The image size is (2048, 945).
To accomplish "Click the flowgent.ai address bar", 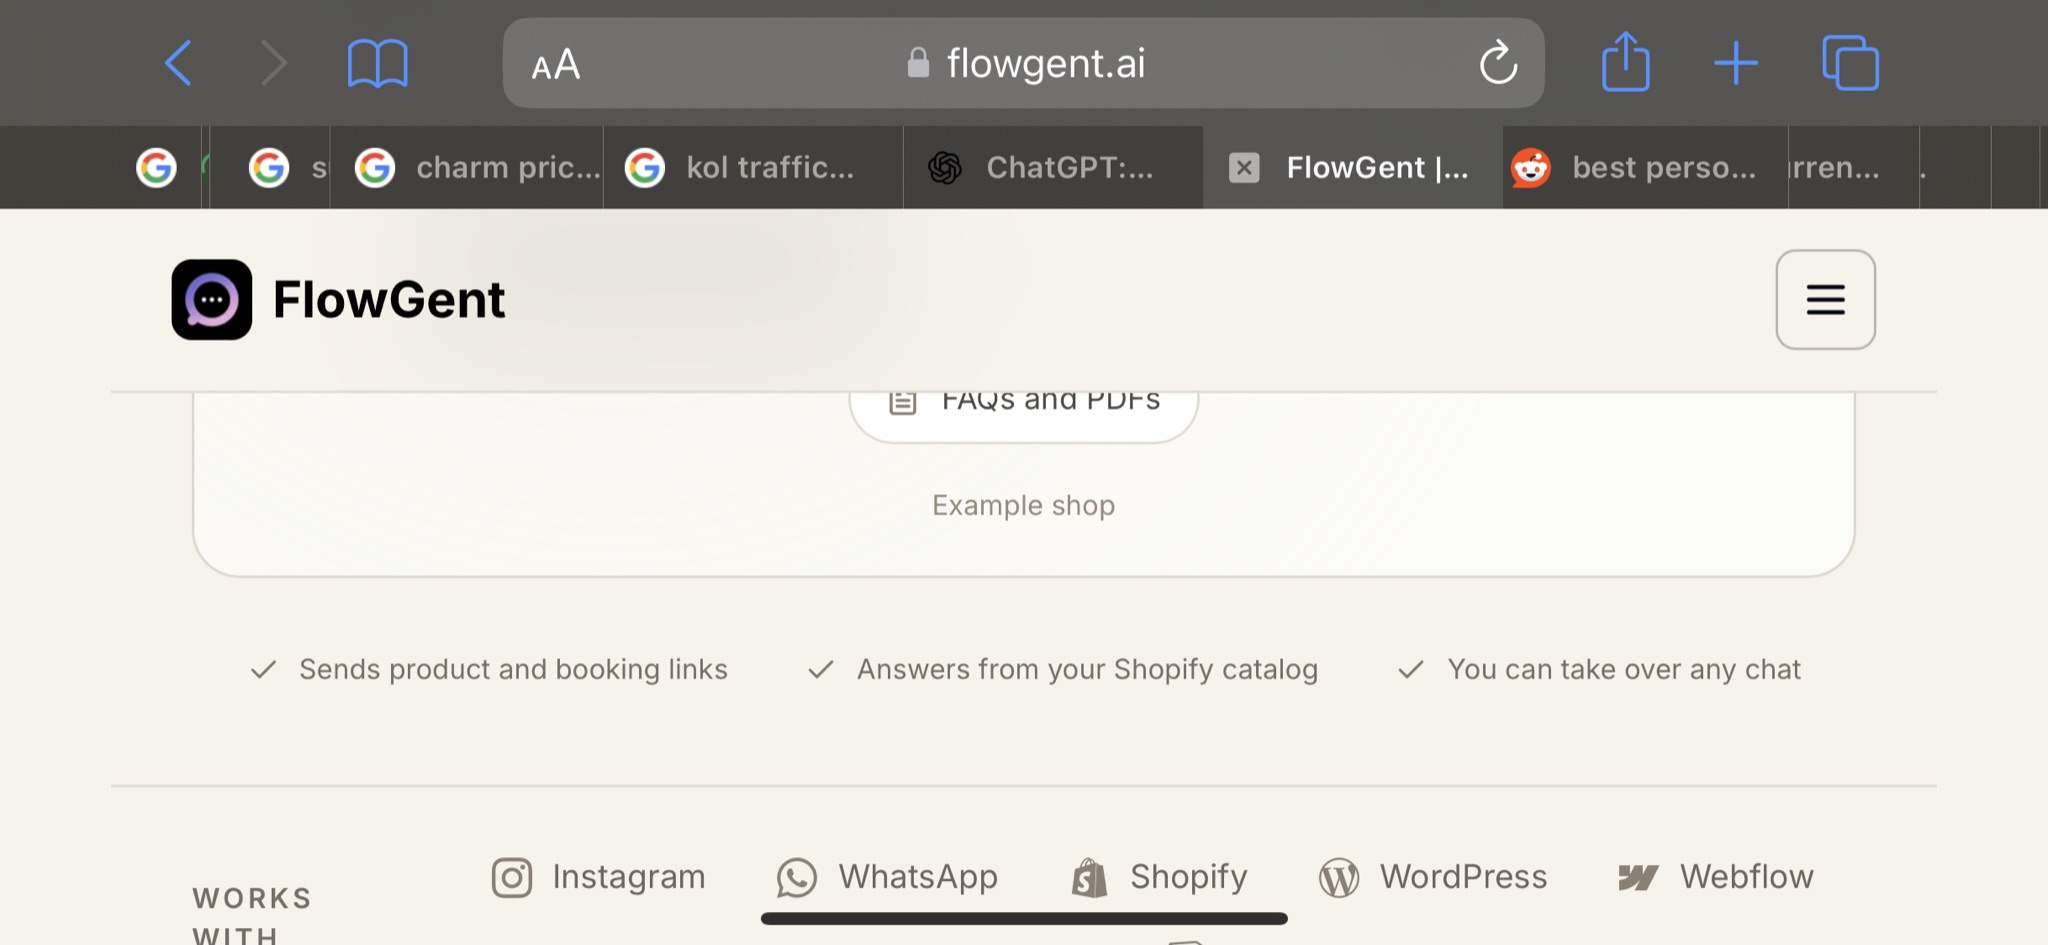I will pos(1024,63).
